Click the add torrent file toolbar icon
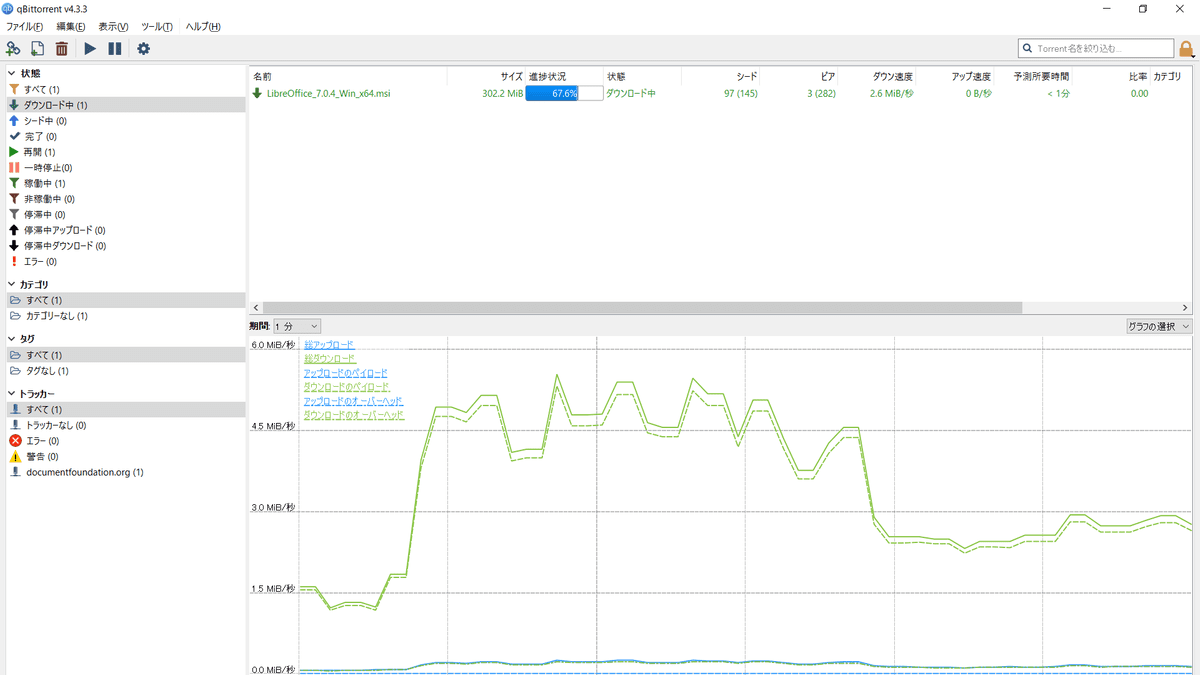This screenshot has height=675, width=1200. (x=37, y=48)
